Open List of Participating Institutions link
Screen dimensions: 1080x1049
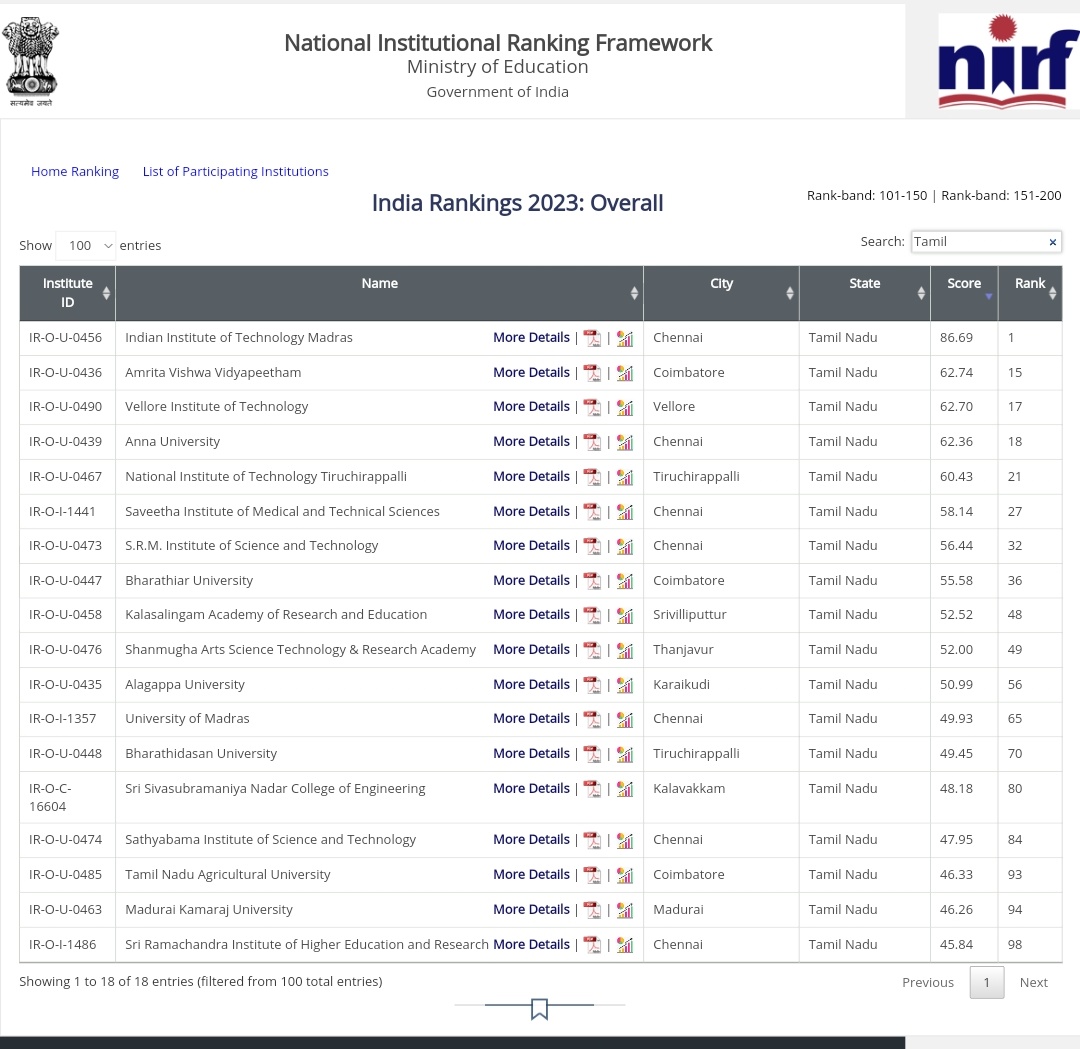pyautogui.click(x=236, y=172)
